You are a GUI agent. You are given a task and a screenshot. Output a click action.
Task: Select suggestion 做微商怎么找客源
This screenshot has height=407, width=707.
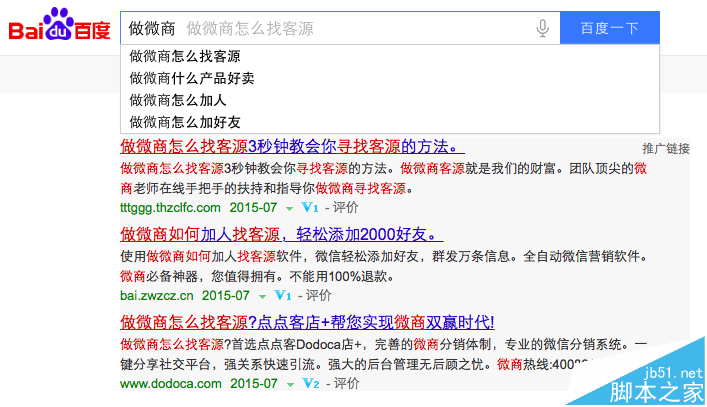(x=185, y=57)
